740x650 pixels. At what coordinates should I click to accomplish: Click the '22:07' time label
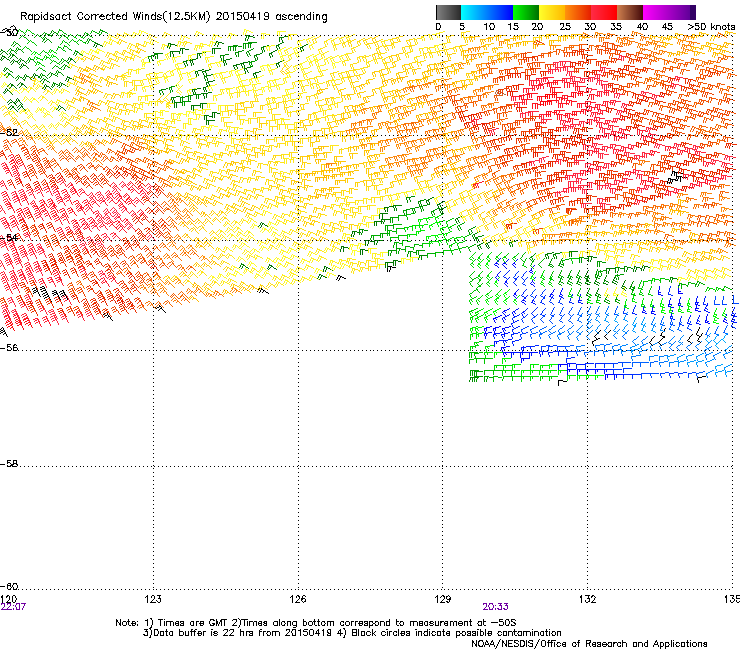pos(13,607)
